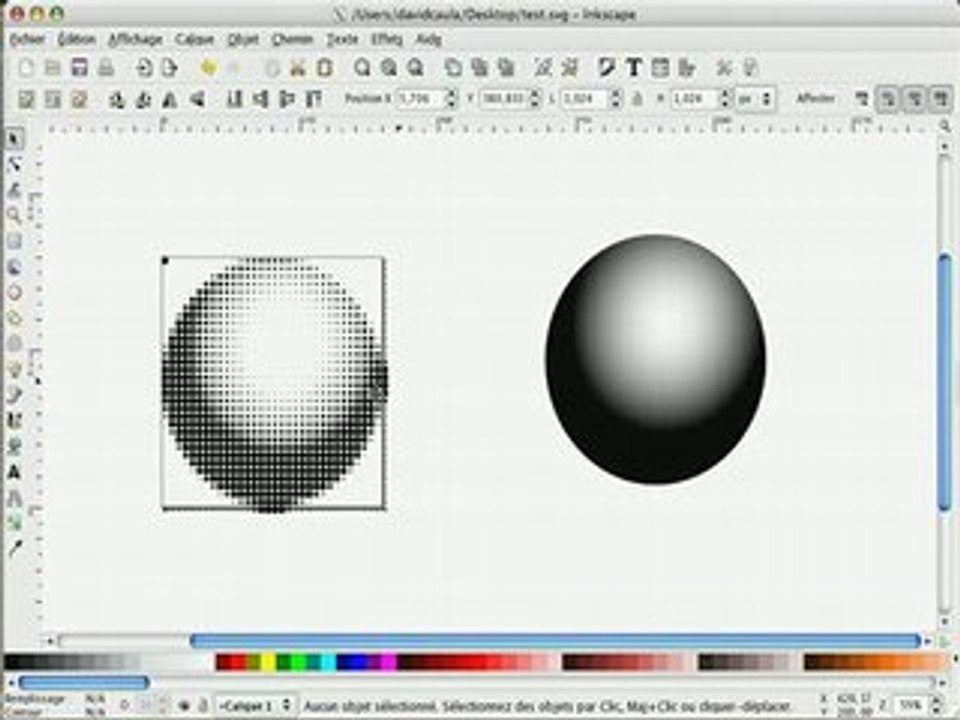Click the Zoom to drawing icon
The width and height of the screenshot is (960, 720).
(389, 67)
